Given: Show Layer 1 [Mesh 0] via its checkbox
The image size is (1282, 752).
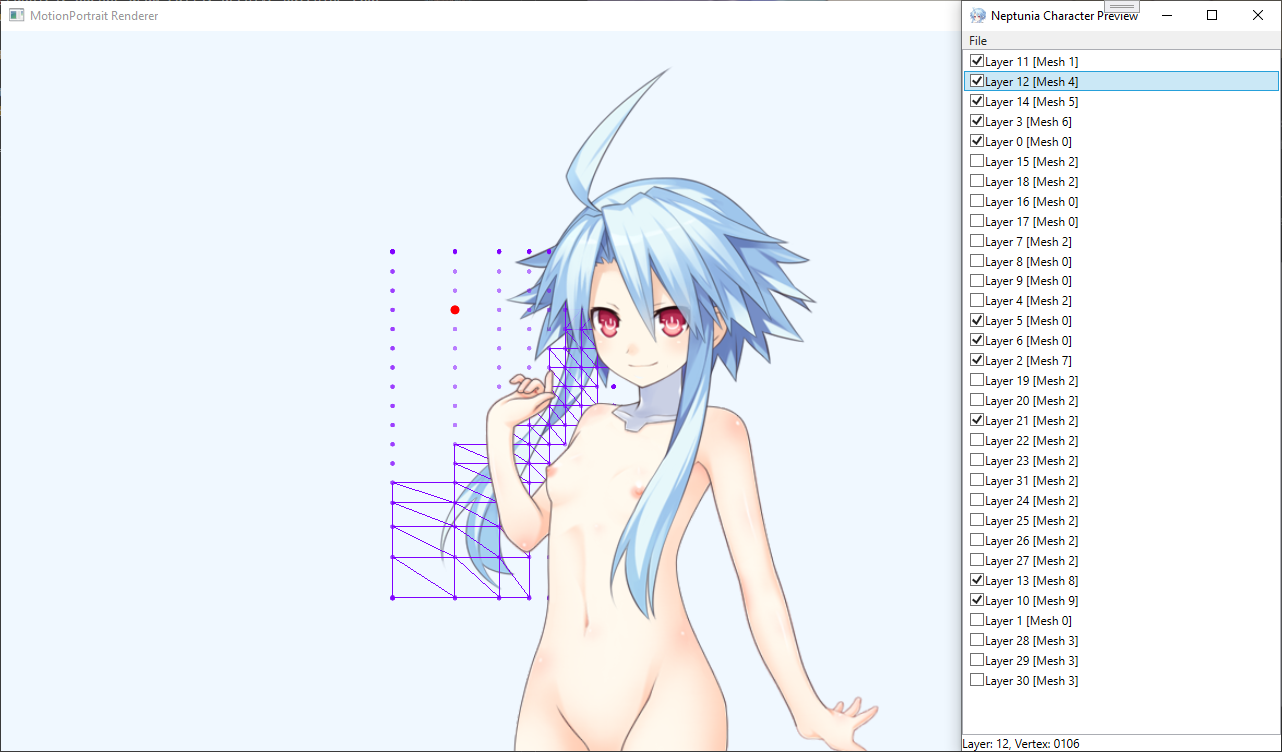Looking at the screenshot, I should (x=977, y=620).
